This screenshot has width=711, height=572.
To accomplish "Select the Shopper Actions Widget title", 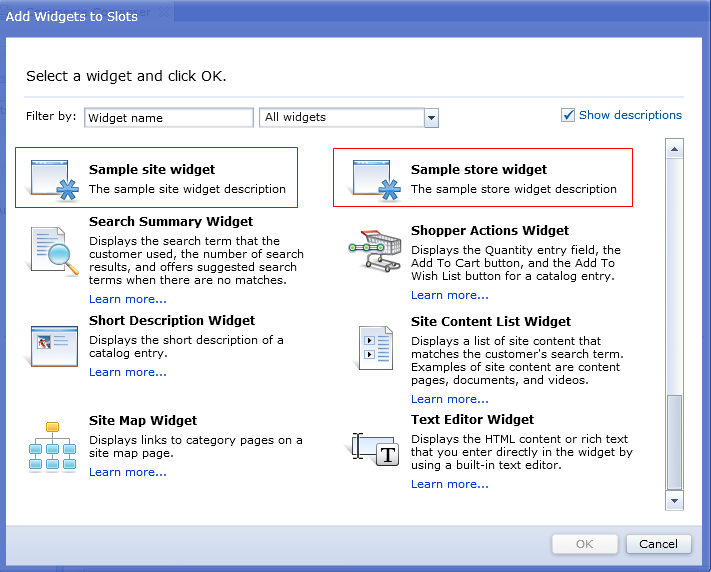I will tap(490, 230).
